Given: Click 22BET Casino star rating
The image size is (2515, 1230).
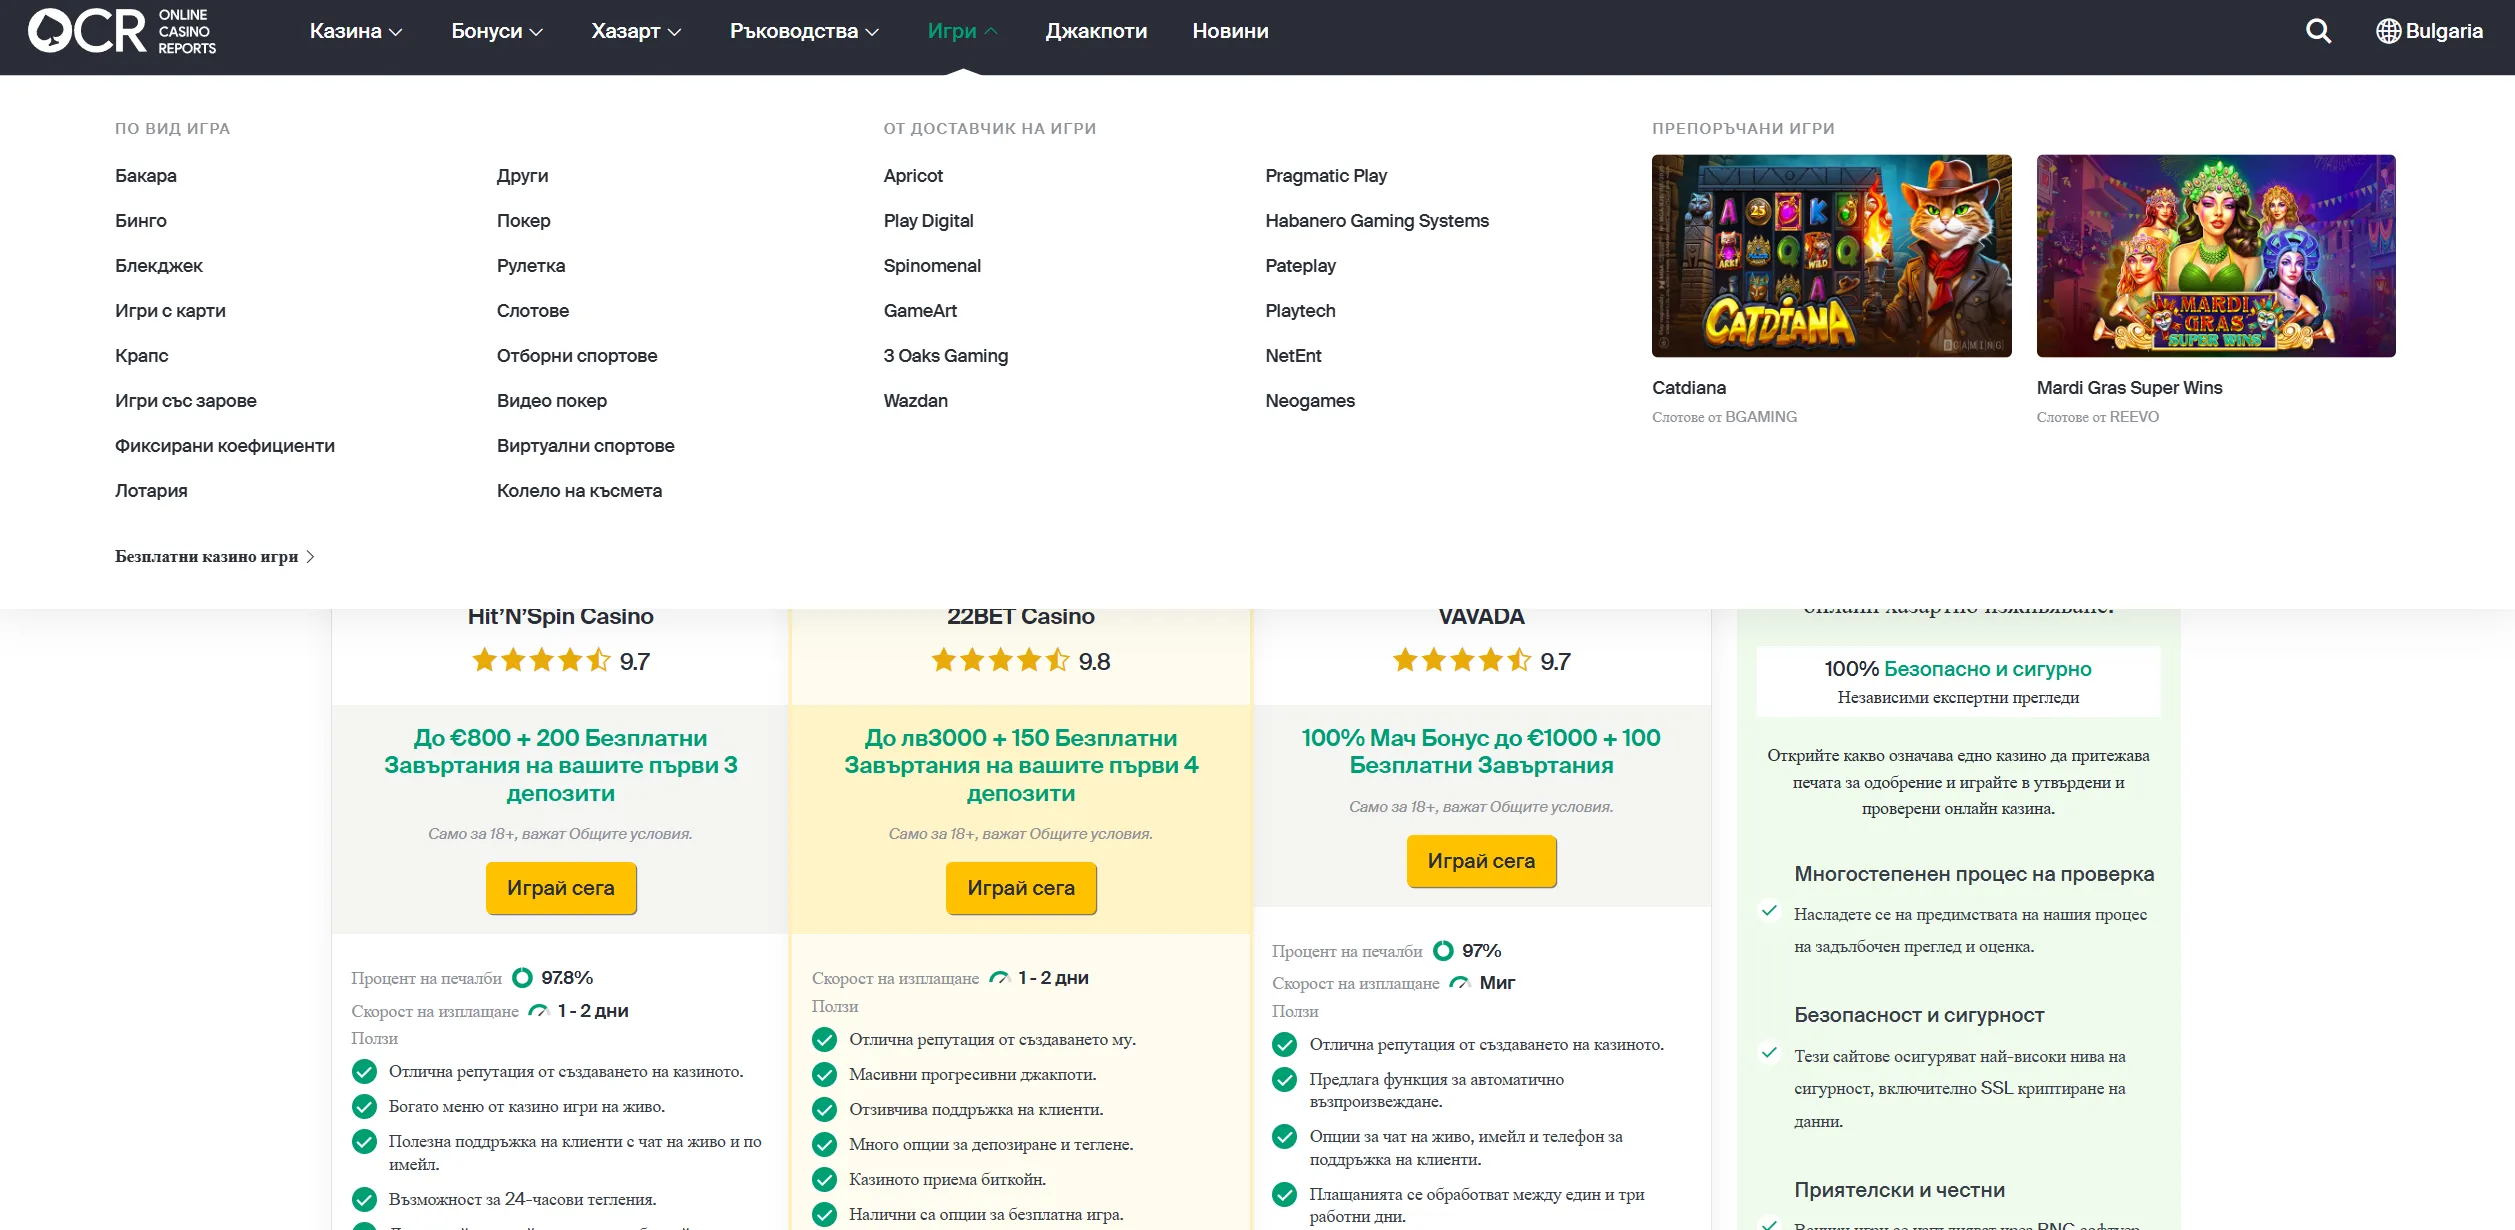Looking at the screenshot, I should [x=1000, y=660].
